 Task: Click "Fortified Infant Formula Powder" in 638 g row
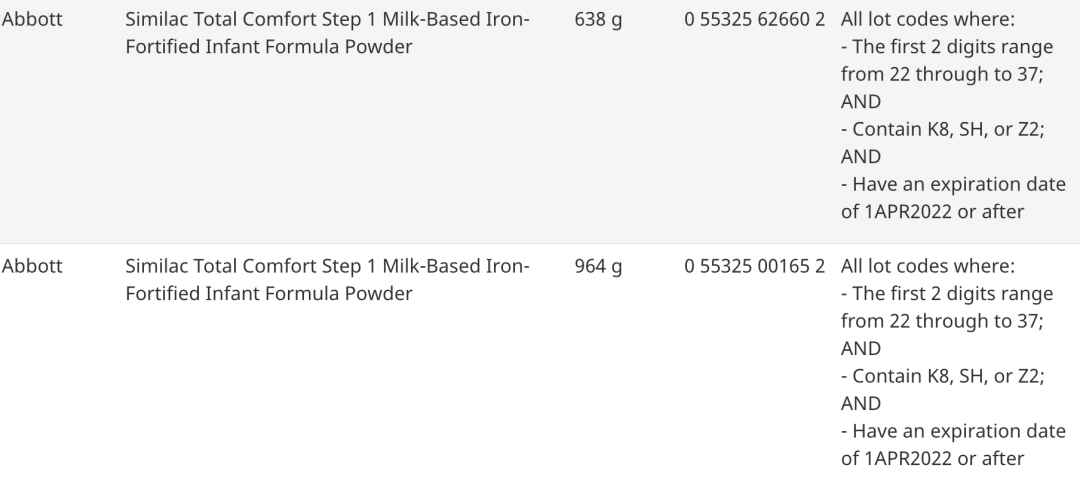point(269,47)
